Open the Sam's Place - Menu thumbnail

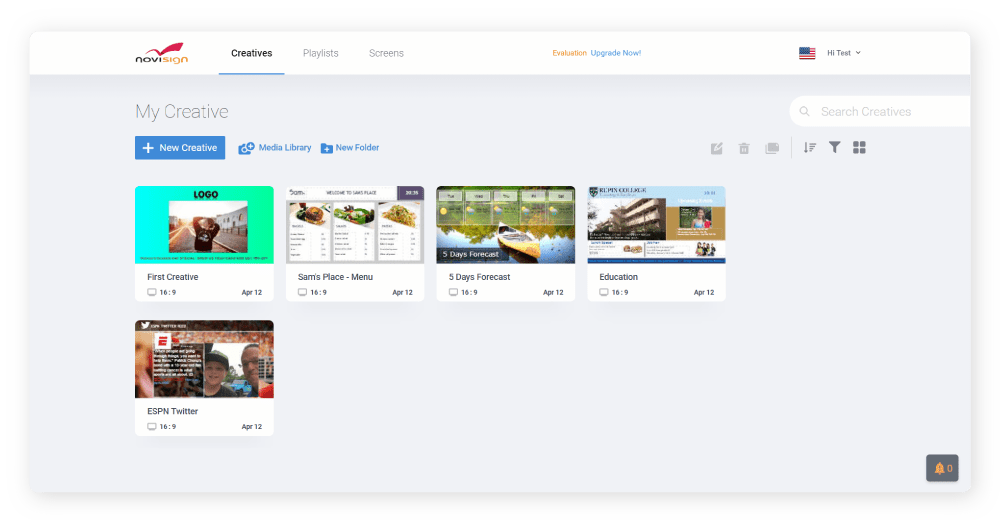coord(355,225)
